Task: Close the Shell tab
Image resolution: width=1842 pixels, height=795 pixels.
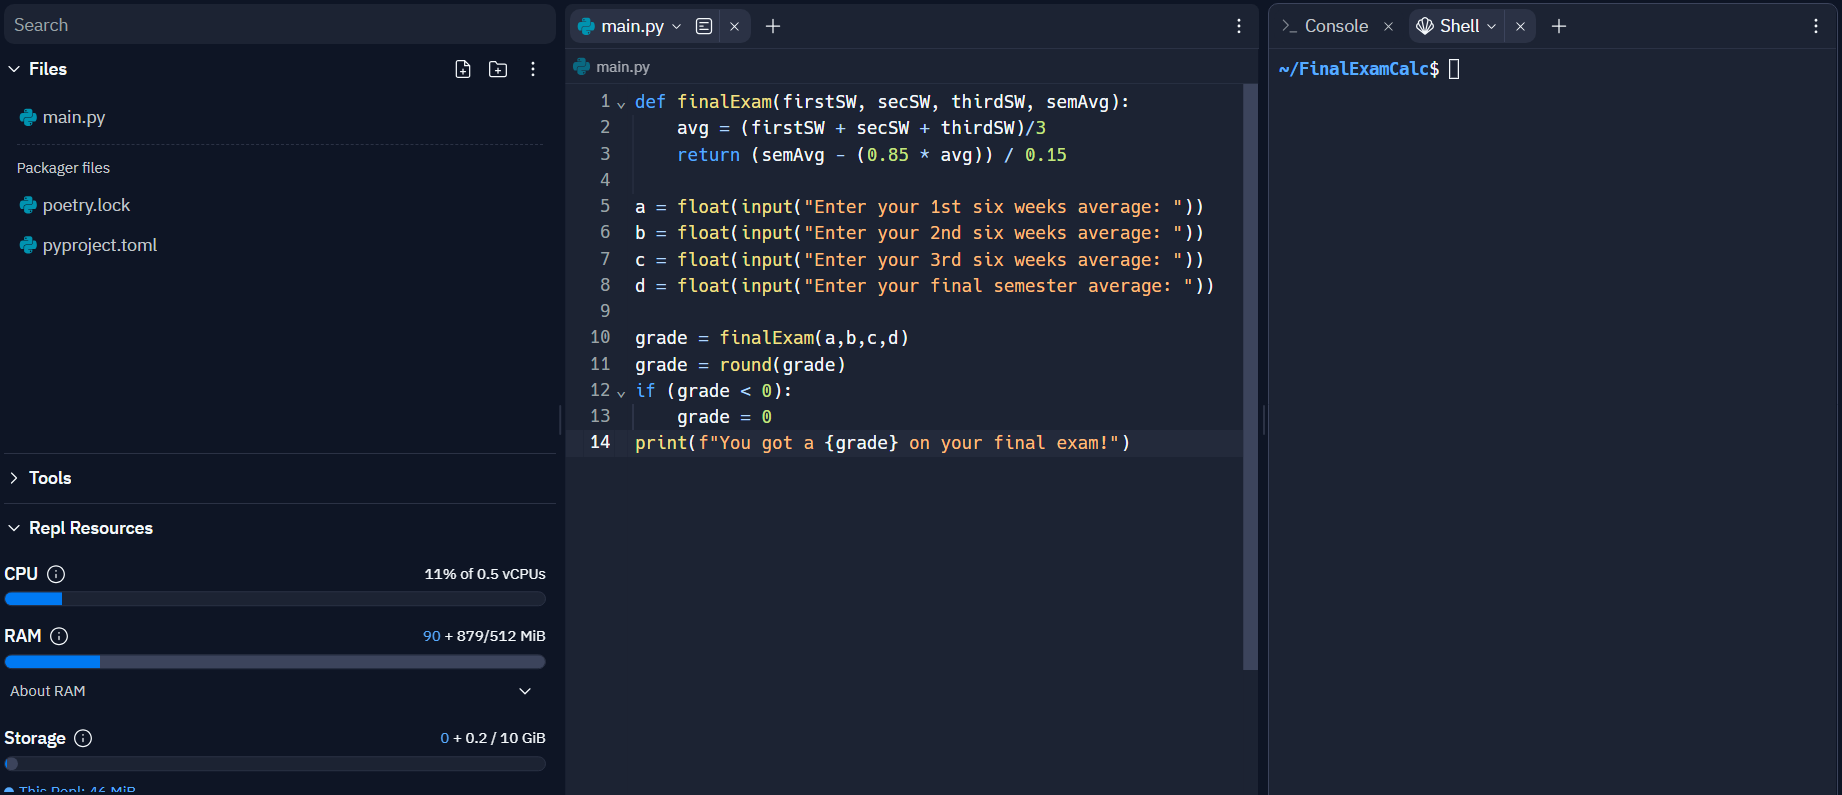Action: [1520, 26]
